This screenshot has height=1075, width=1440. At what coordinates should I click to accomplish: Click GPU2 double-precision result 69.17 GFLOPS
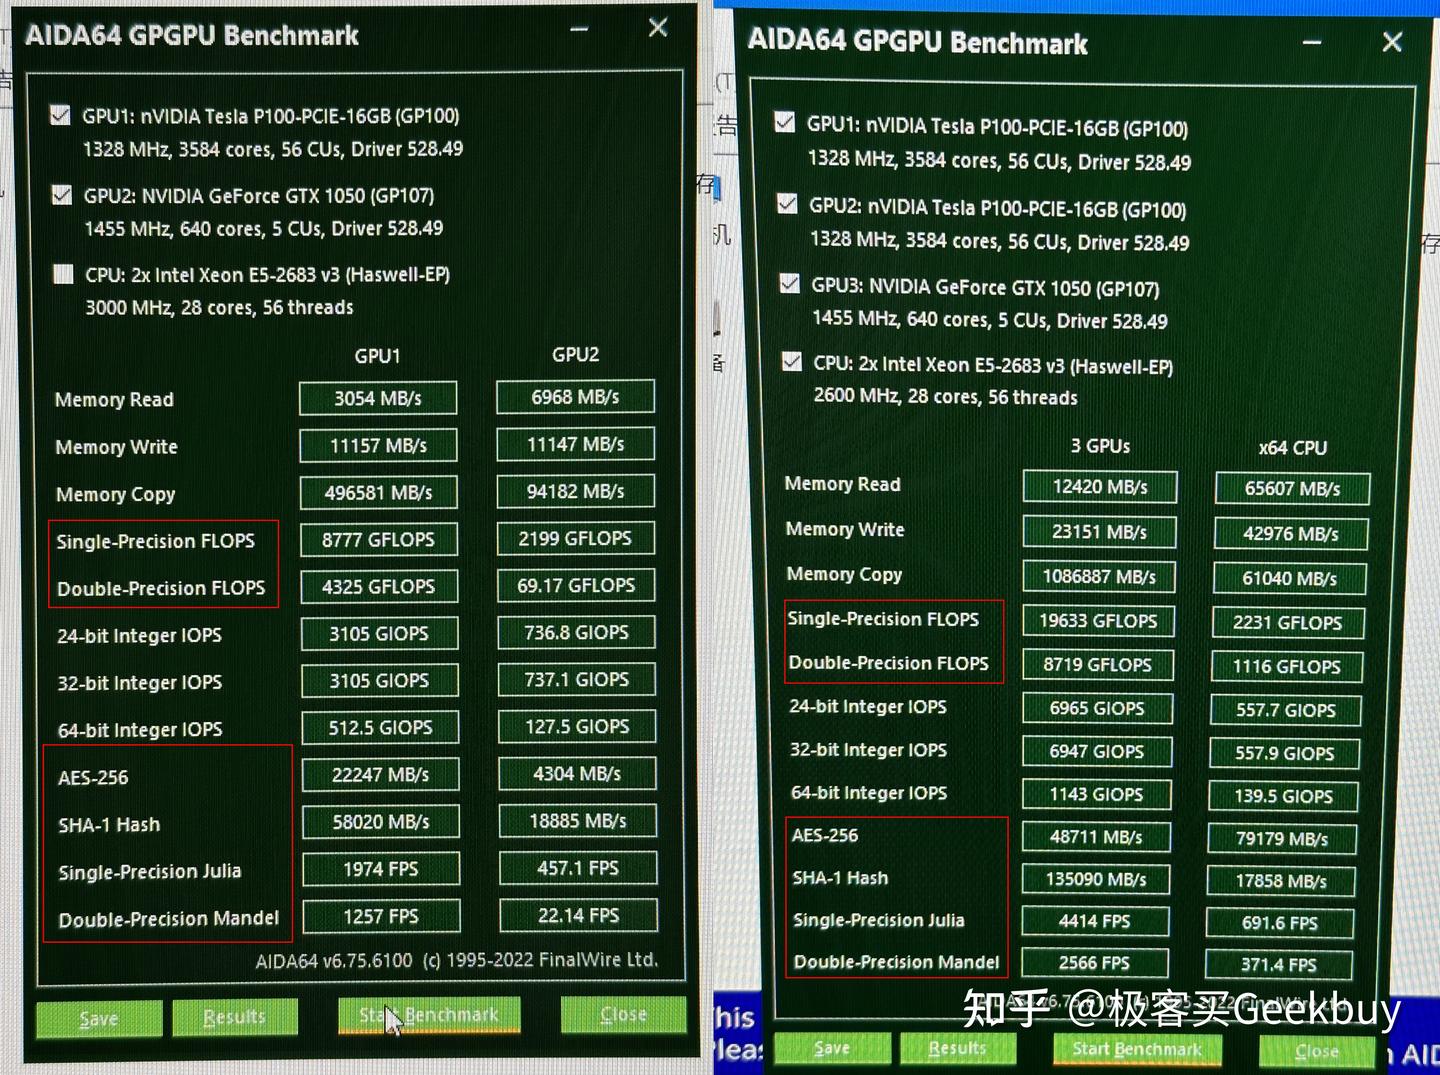(x=576, y=585)
